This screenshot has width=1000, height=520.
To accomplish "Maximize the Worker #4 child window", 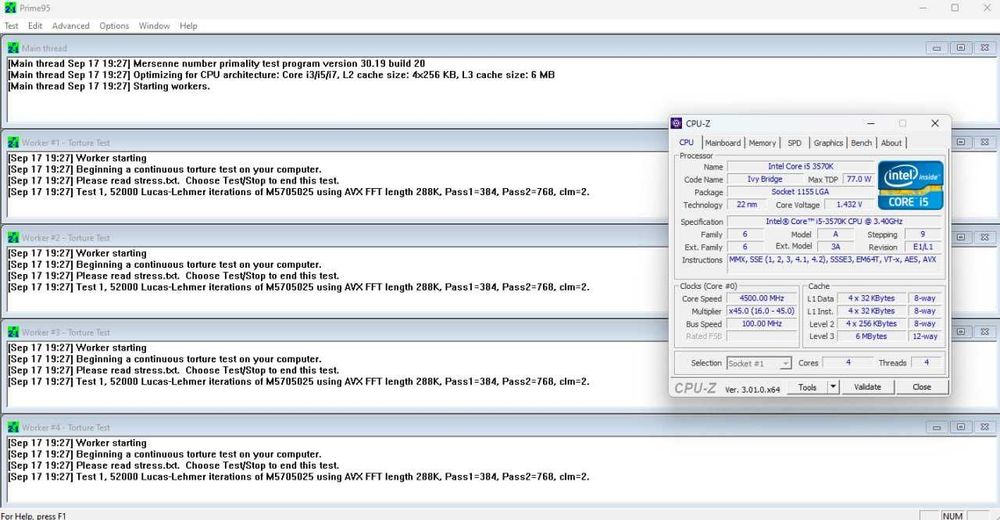I will point(960,427).
